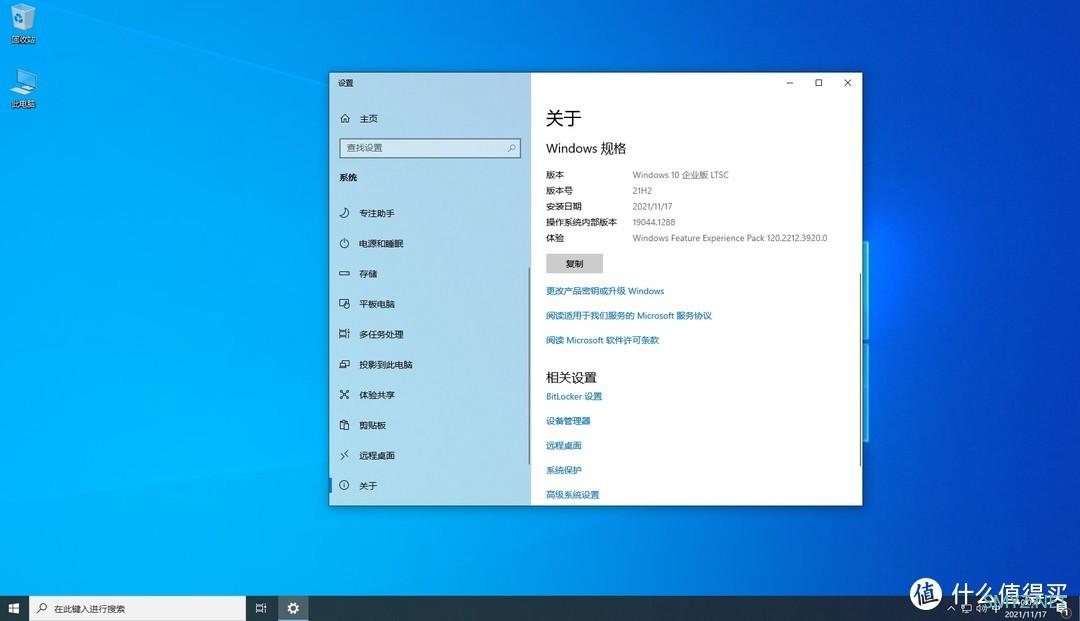The width and height of the screenshot is (1080, 621).
Task: Click the 查找设置 search field
Action: [x=430, y=148]
